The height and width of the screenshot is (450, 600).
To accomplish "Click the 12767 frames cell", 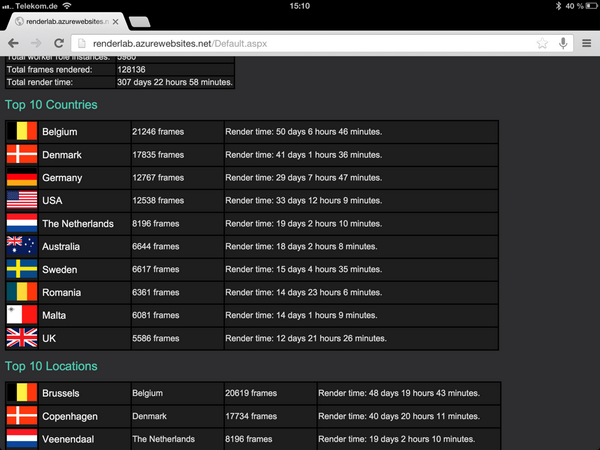I will [x=178, y=178].
